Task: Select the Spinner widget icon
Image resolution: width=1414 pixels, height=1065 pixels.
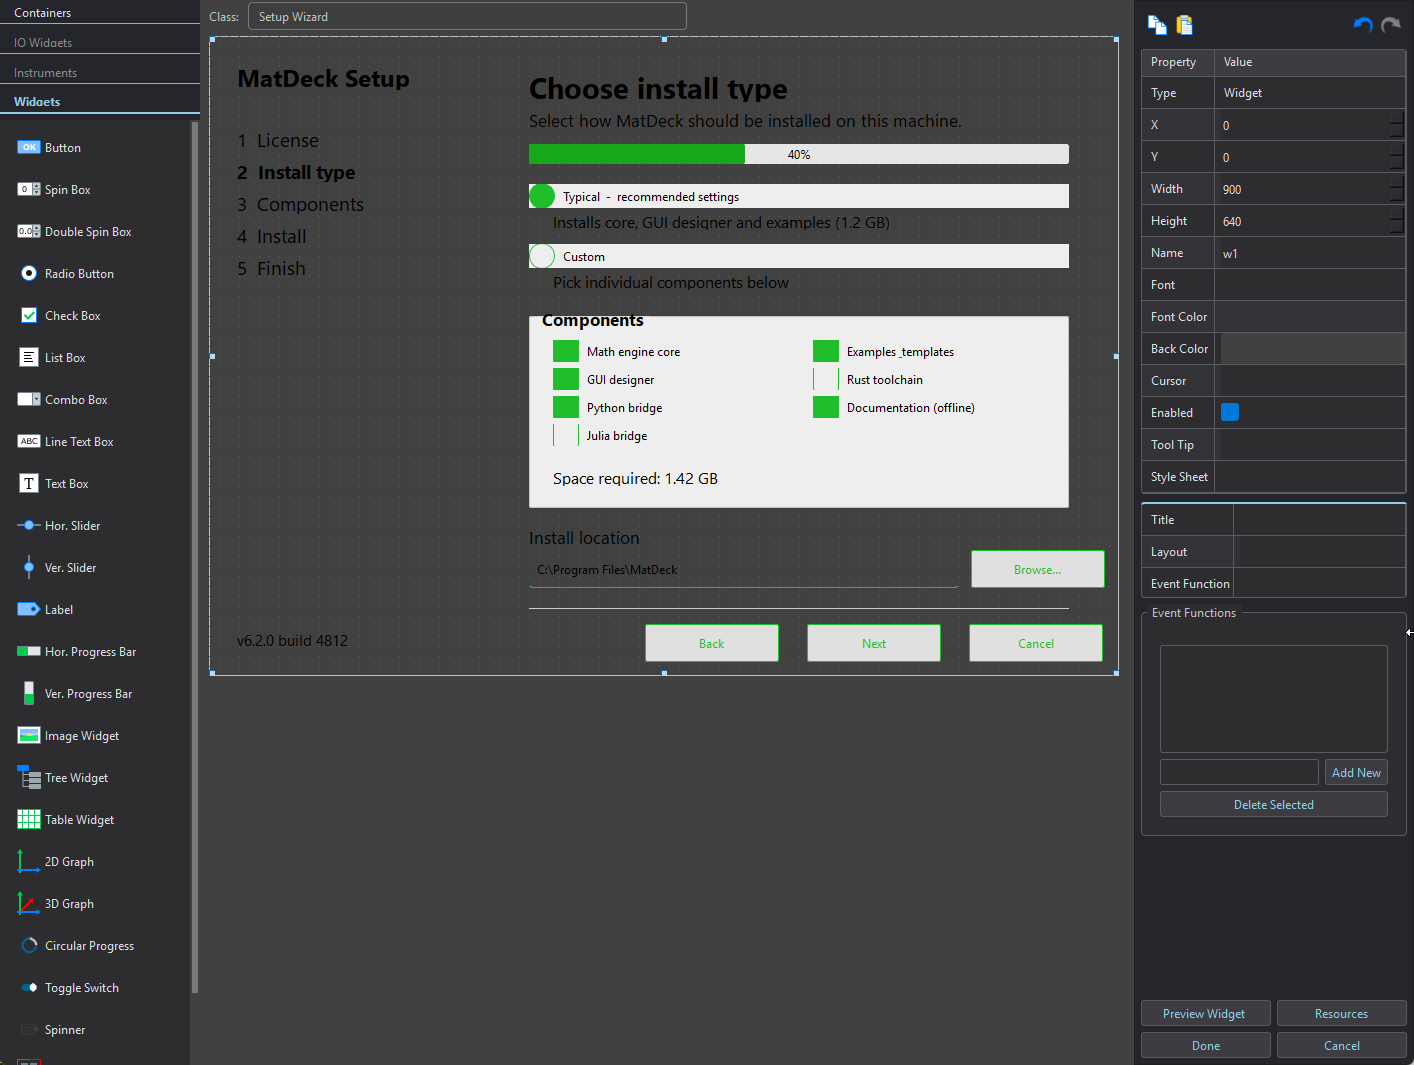Action: 29,1029
